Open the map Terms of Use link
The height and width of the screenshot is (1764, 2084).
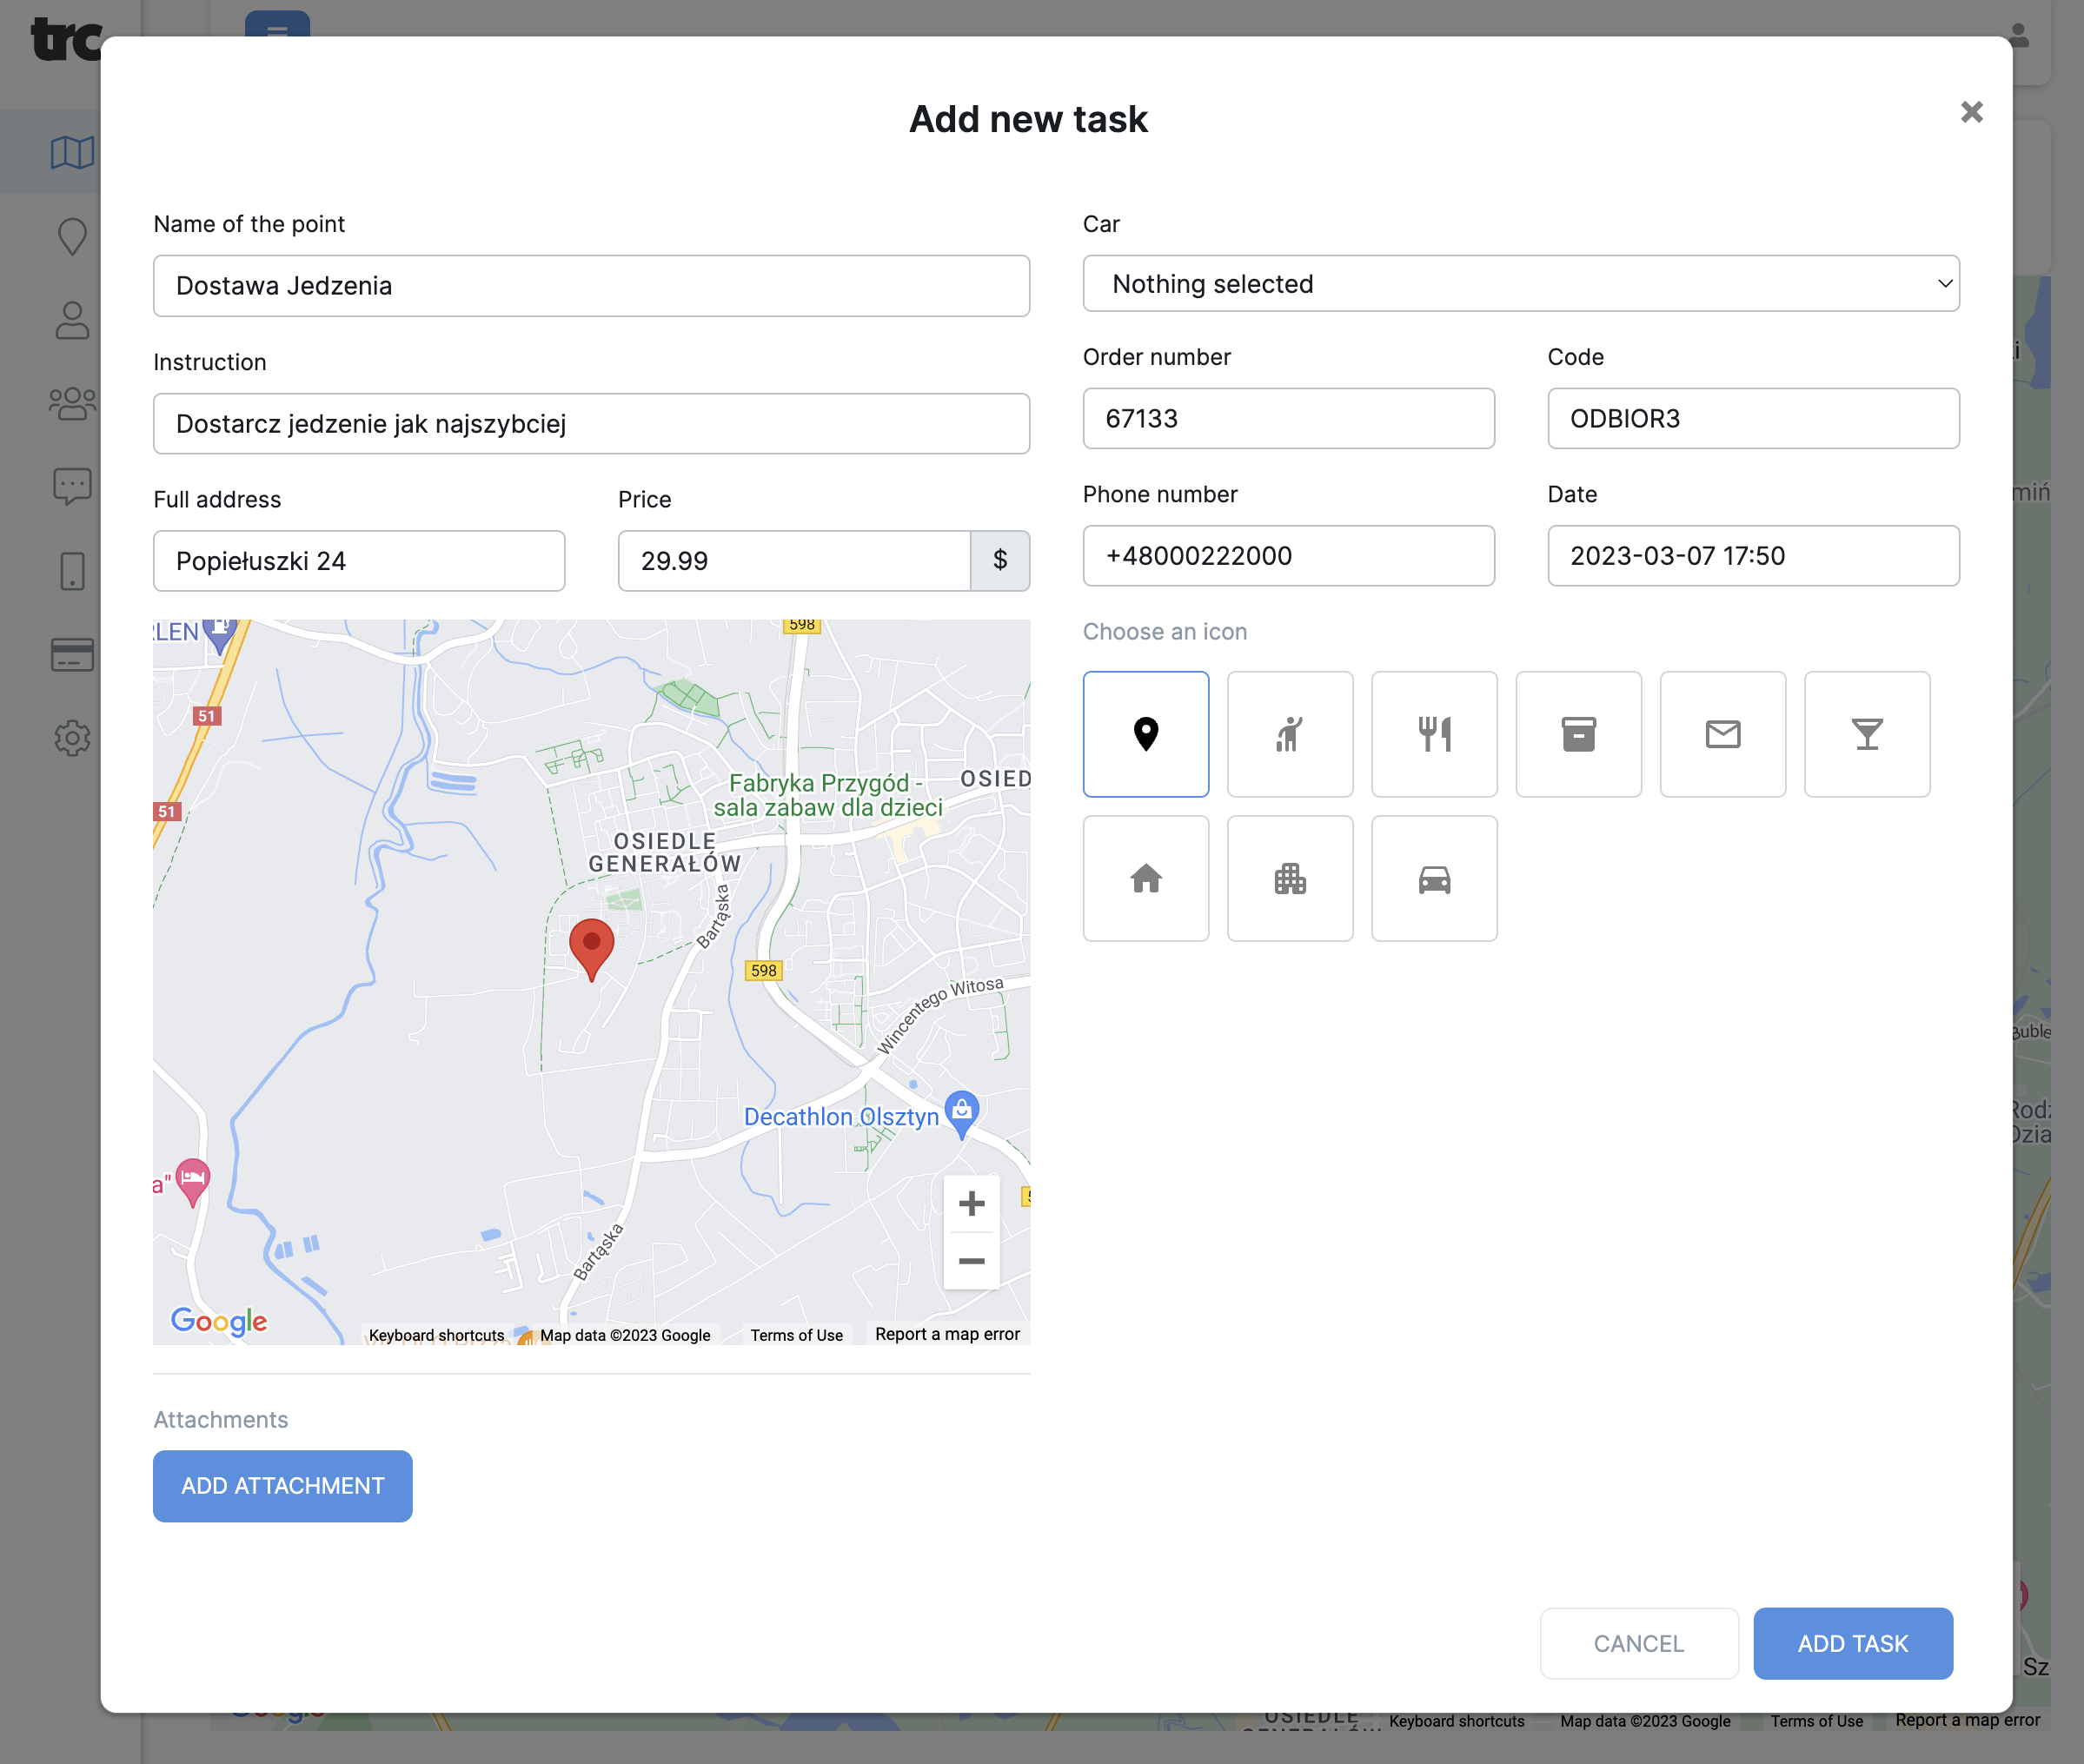(796, 1335)
